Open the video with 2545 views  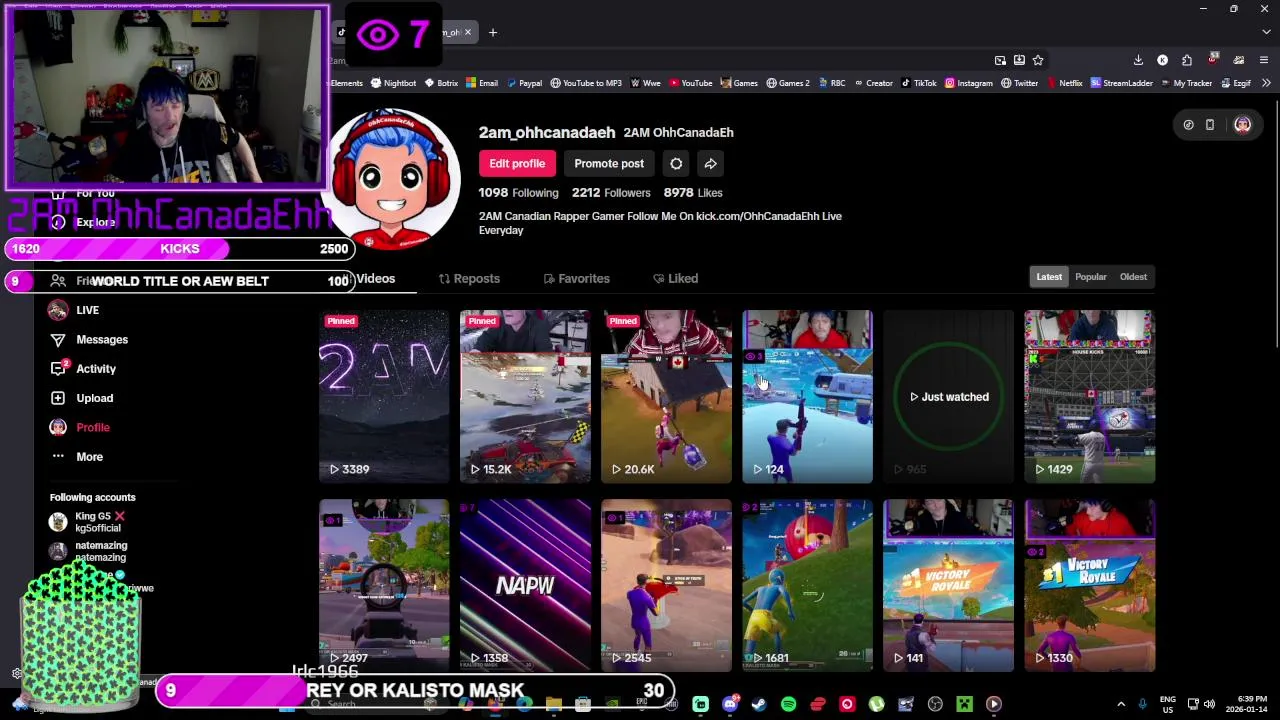coord(666,586)
